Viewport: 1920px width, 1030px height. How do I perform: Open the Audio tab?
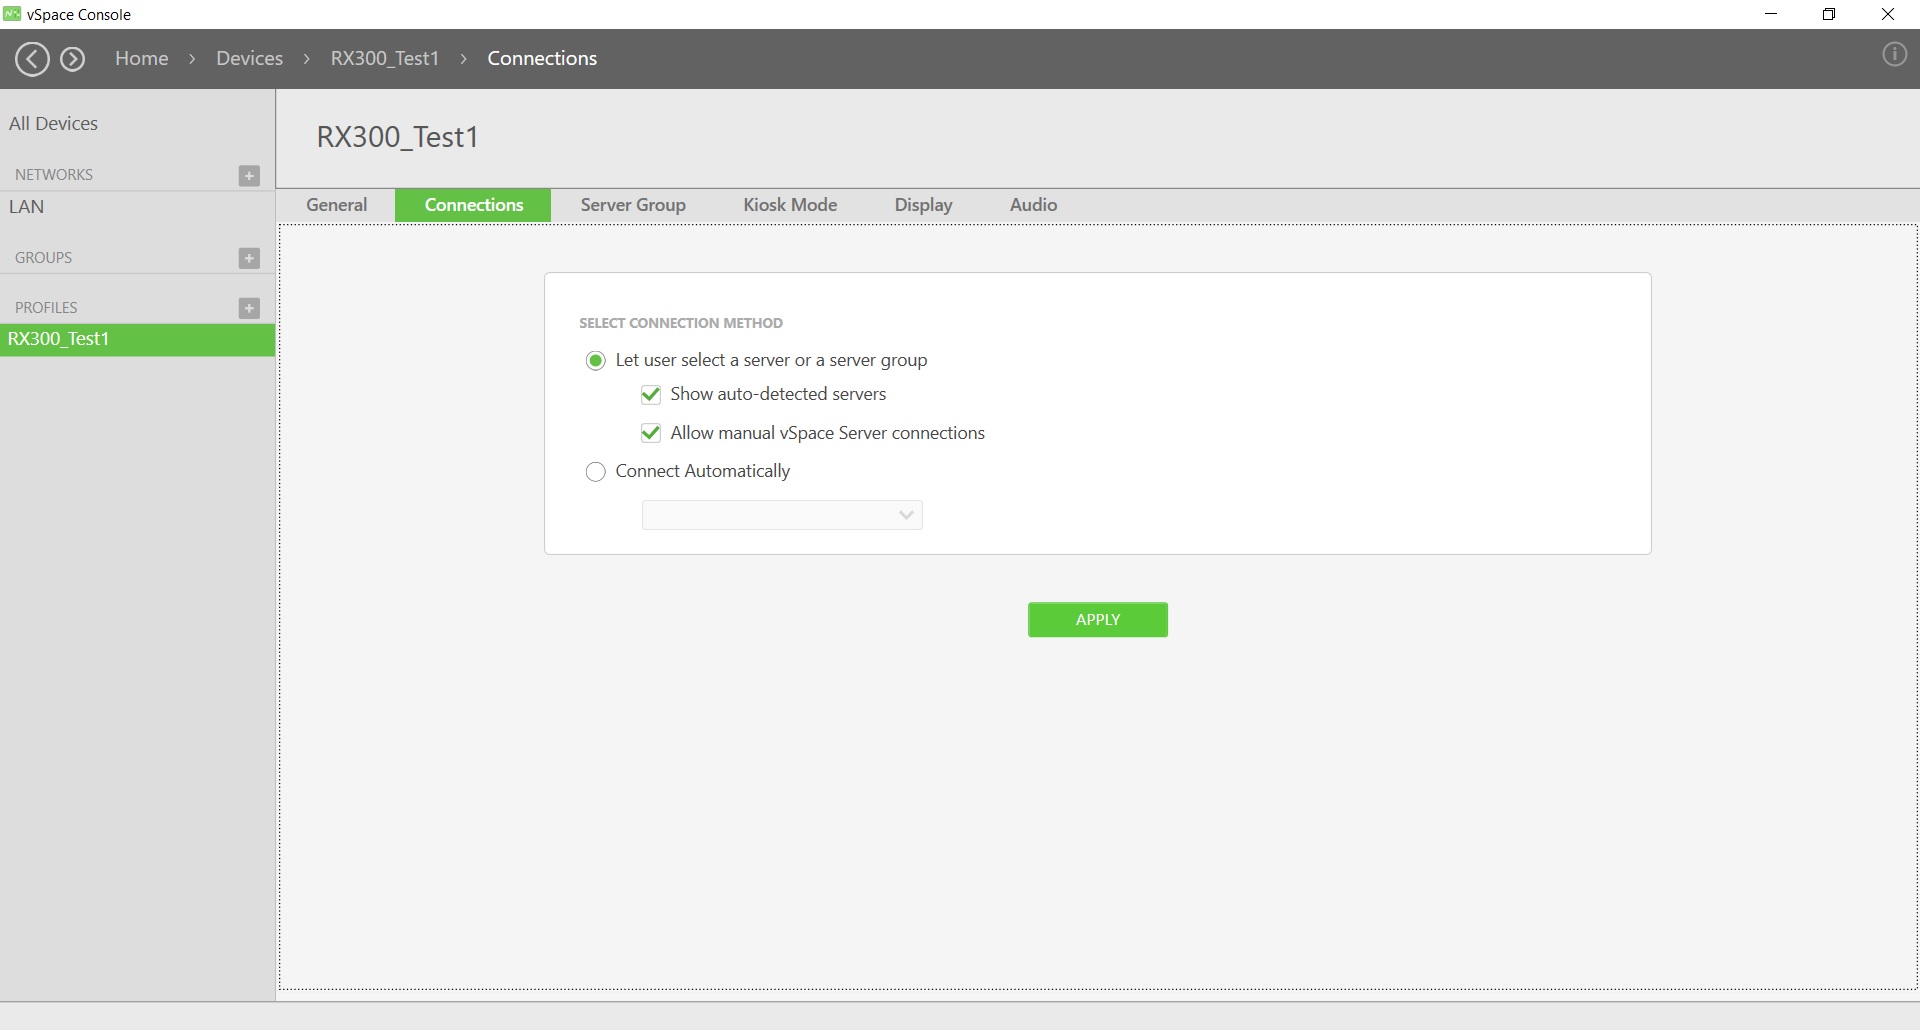(x=1033, y=205)
